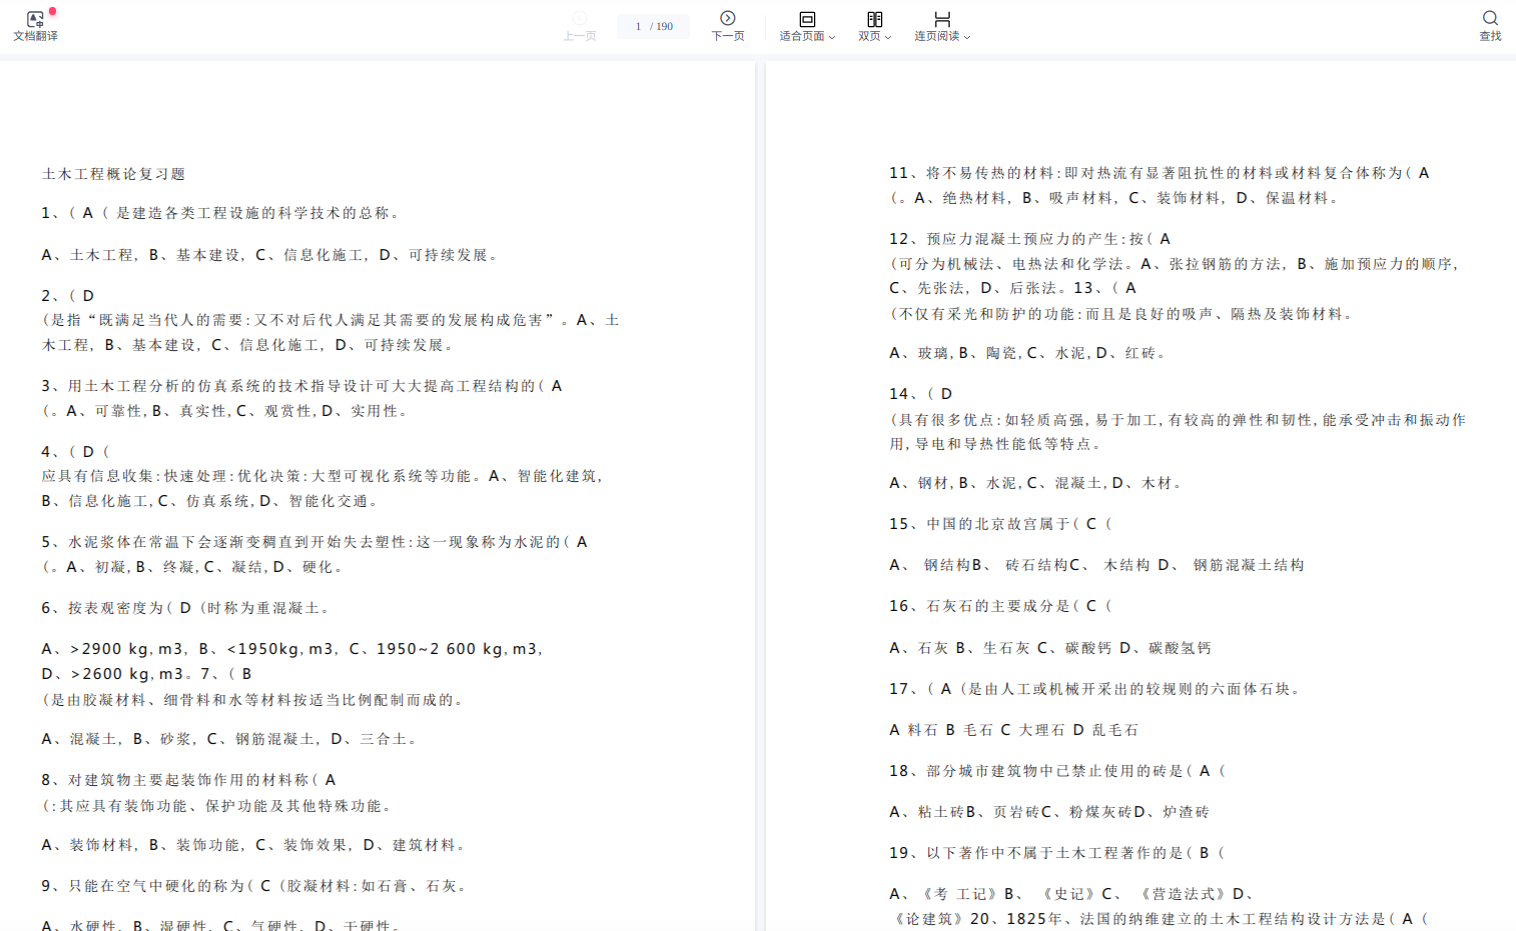Click the current page number field
This screenshot has width=1516, height=931.
[638, 27]
